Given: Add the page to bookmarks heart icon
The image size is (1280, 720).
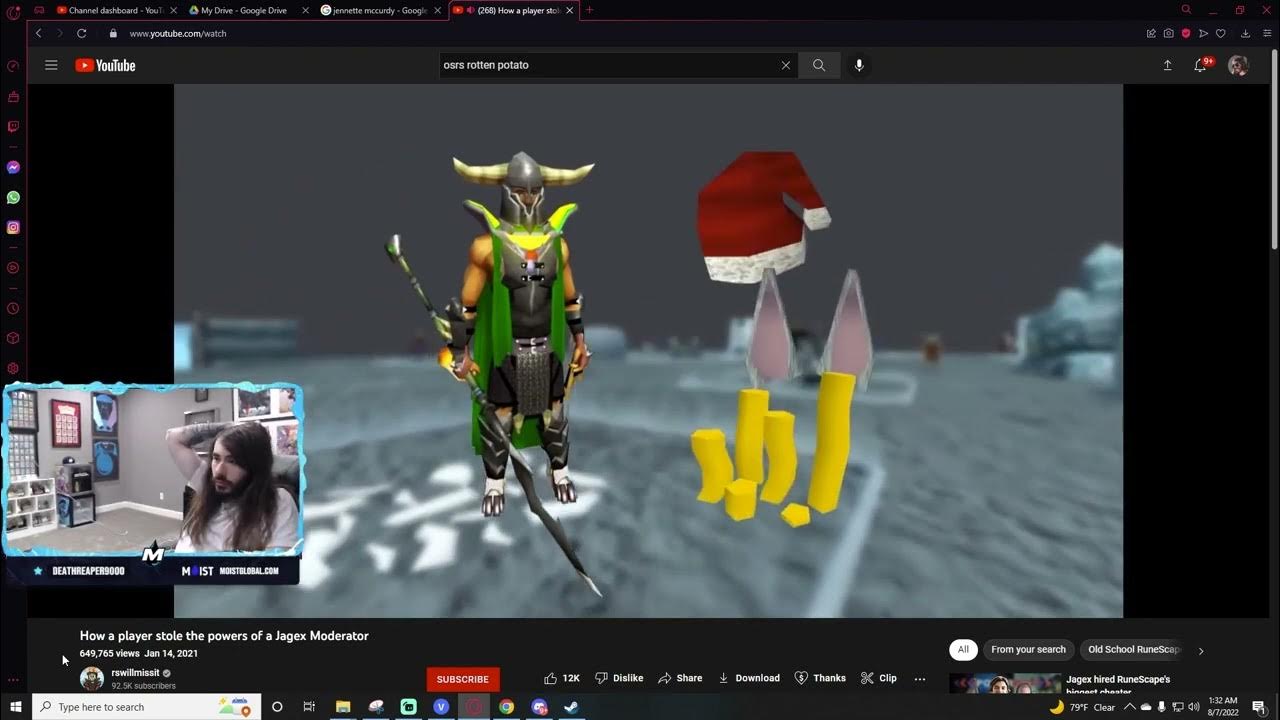Looking at the screenshot, I should coord(1221,33).
